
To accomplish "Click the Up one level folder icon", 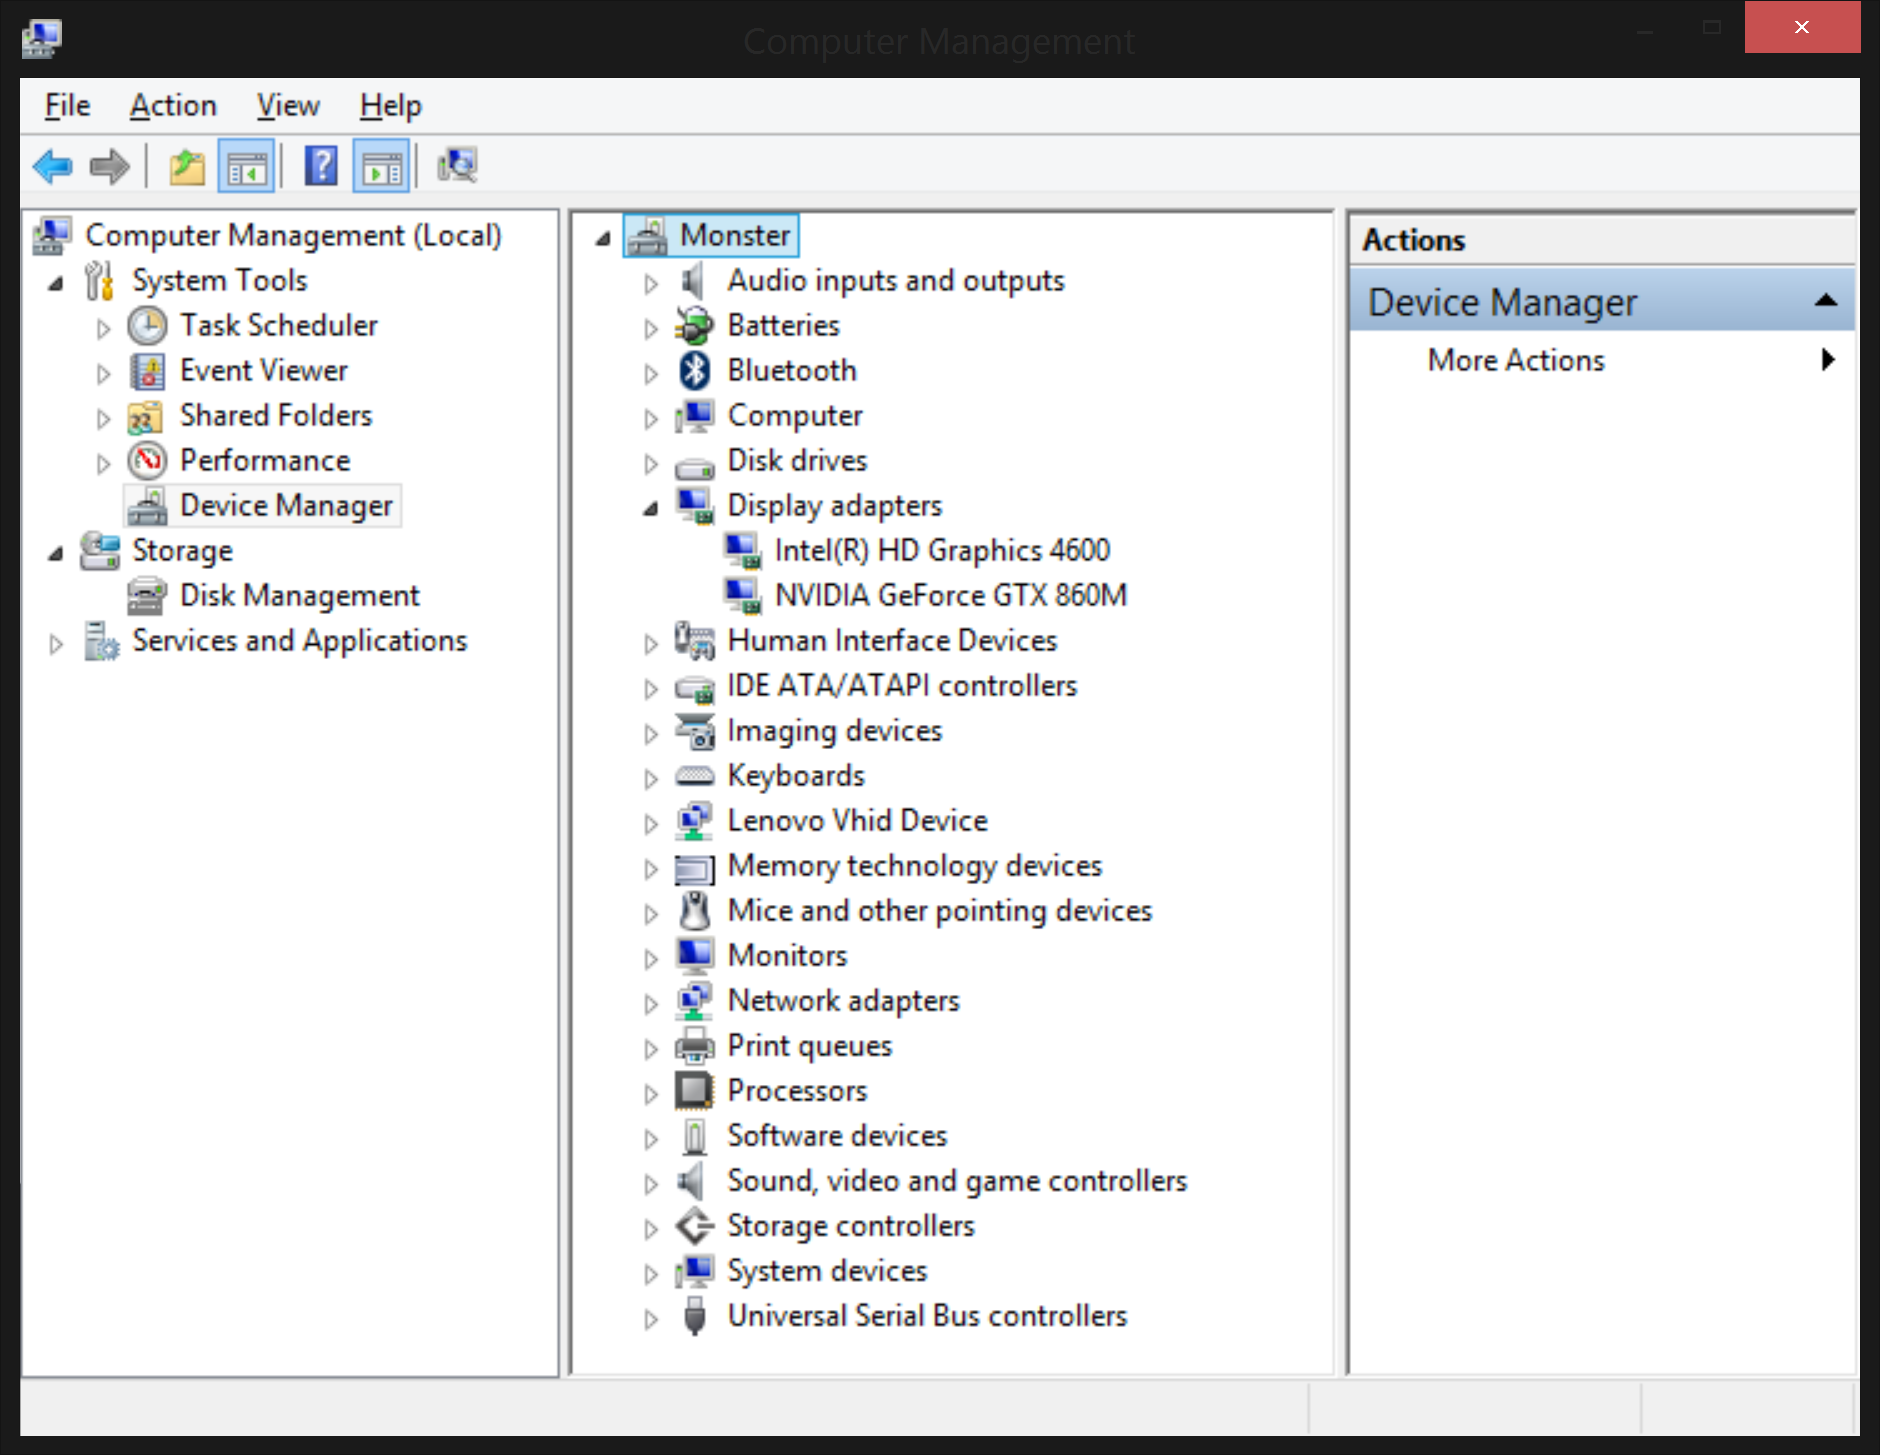I will 186,166.
